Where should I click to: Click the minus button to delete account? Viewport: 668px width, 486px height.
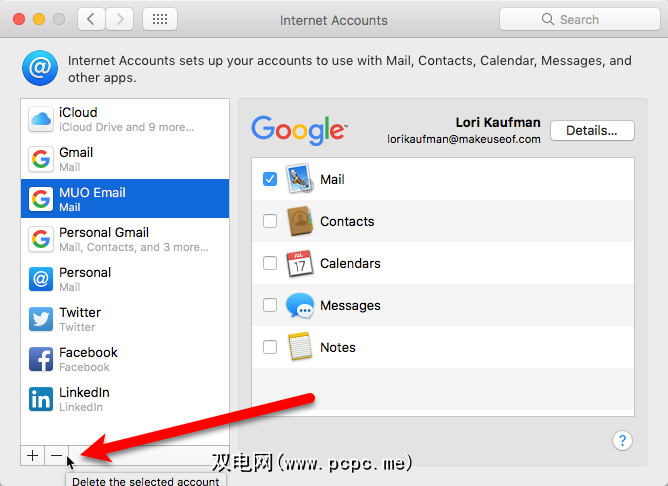coord(56,455)
